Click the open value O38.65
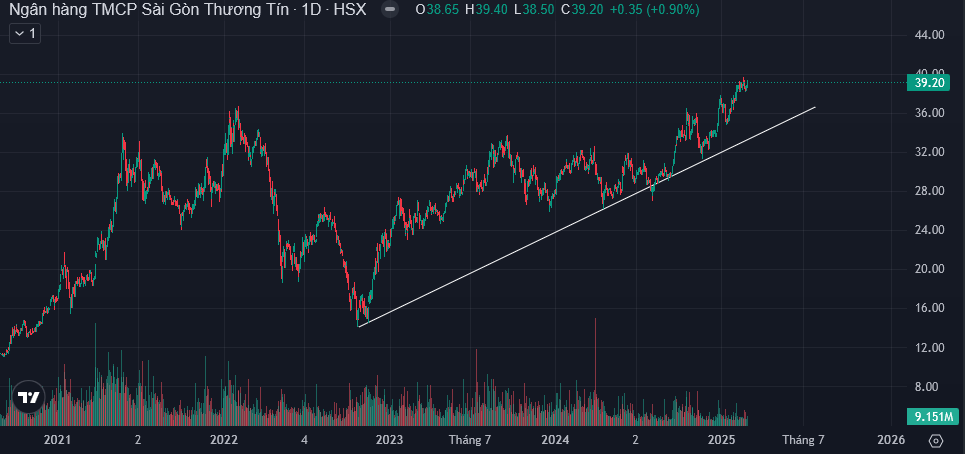This screenshot has height=454, width=965. 437,9
